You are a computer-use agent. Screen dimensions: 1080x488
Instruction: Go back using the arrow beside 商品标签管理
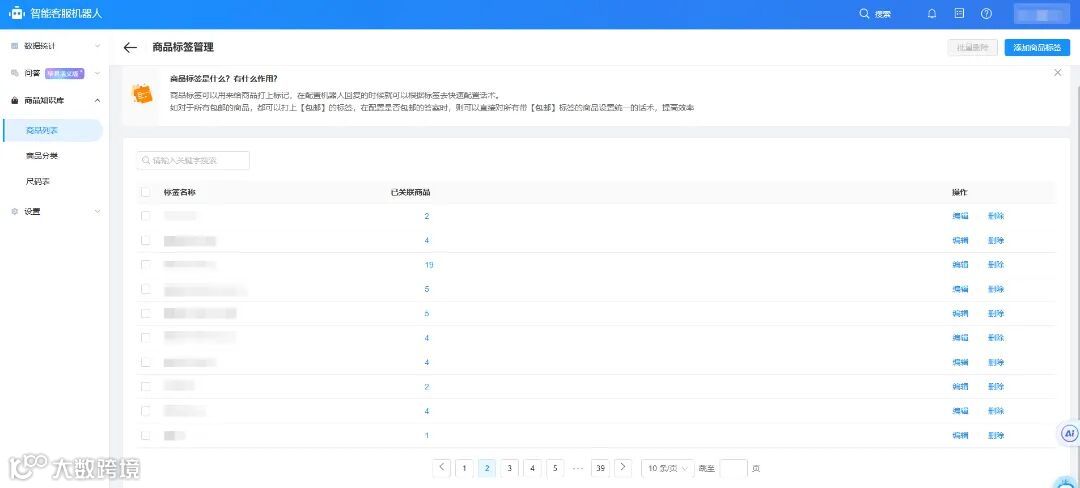coord(130,47)
